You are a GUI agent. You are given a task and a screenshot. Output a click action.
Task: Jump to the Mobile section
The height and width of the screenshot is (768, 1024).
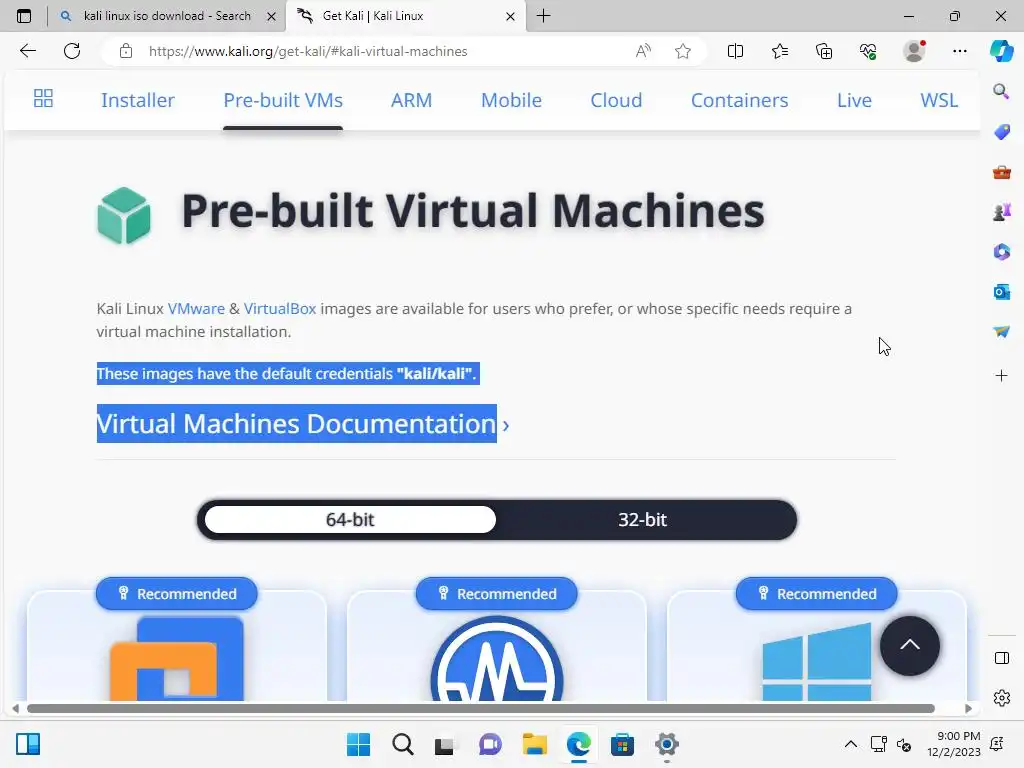(511, 100)
